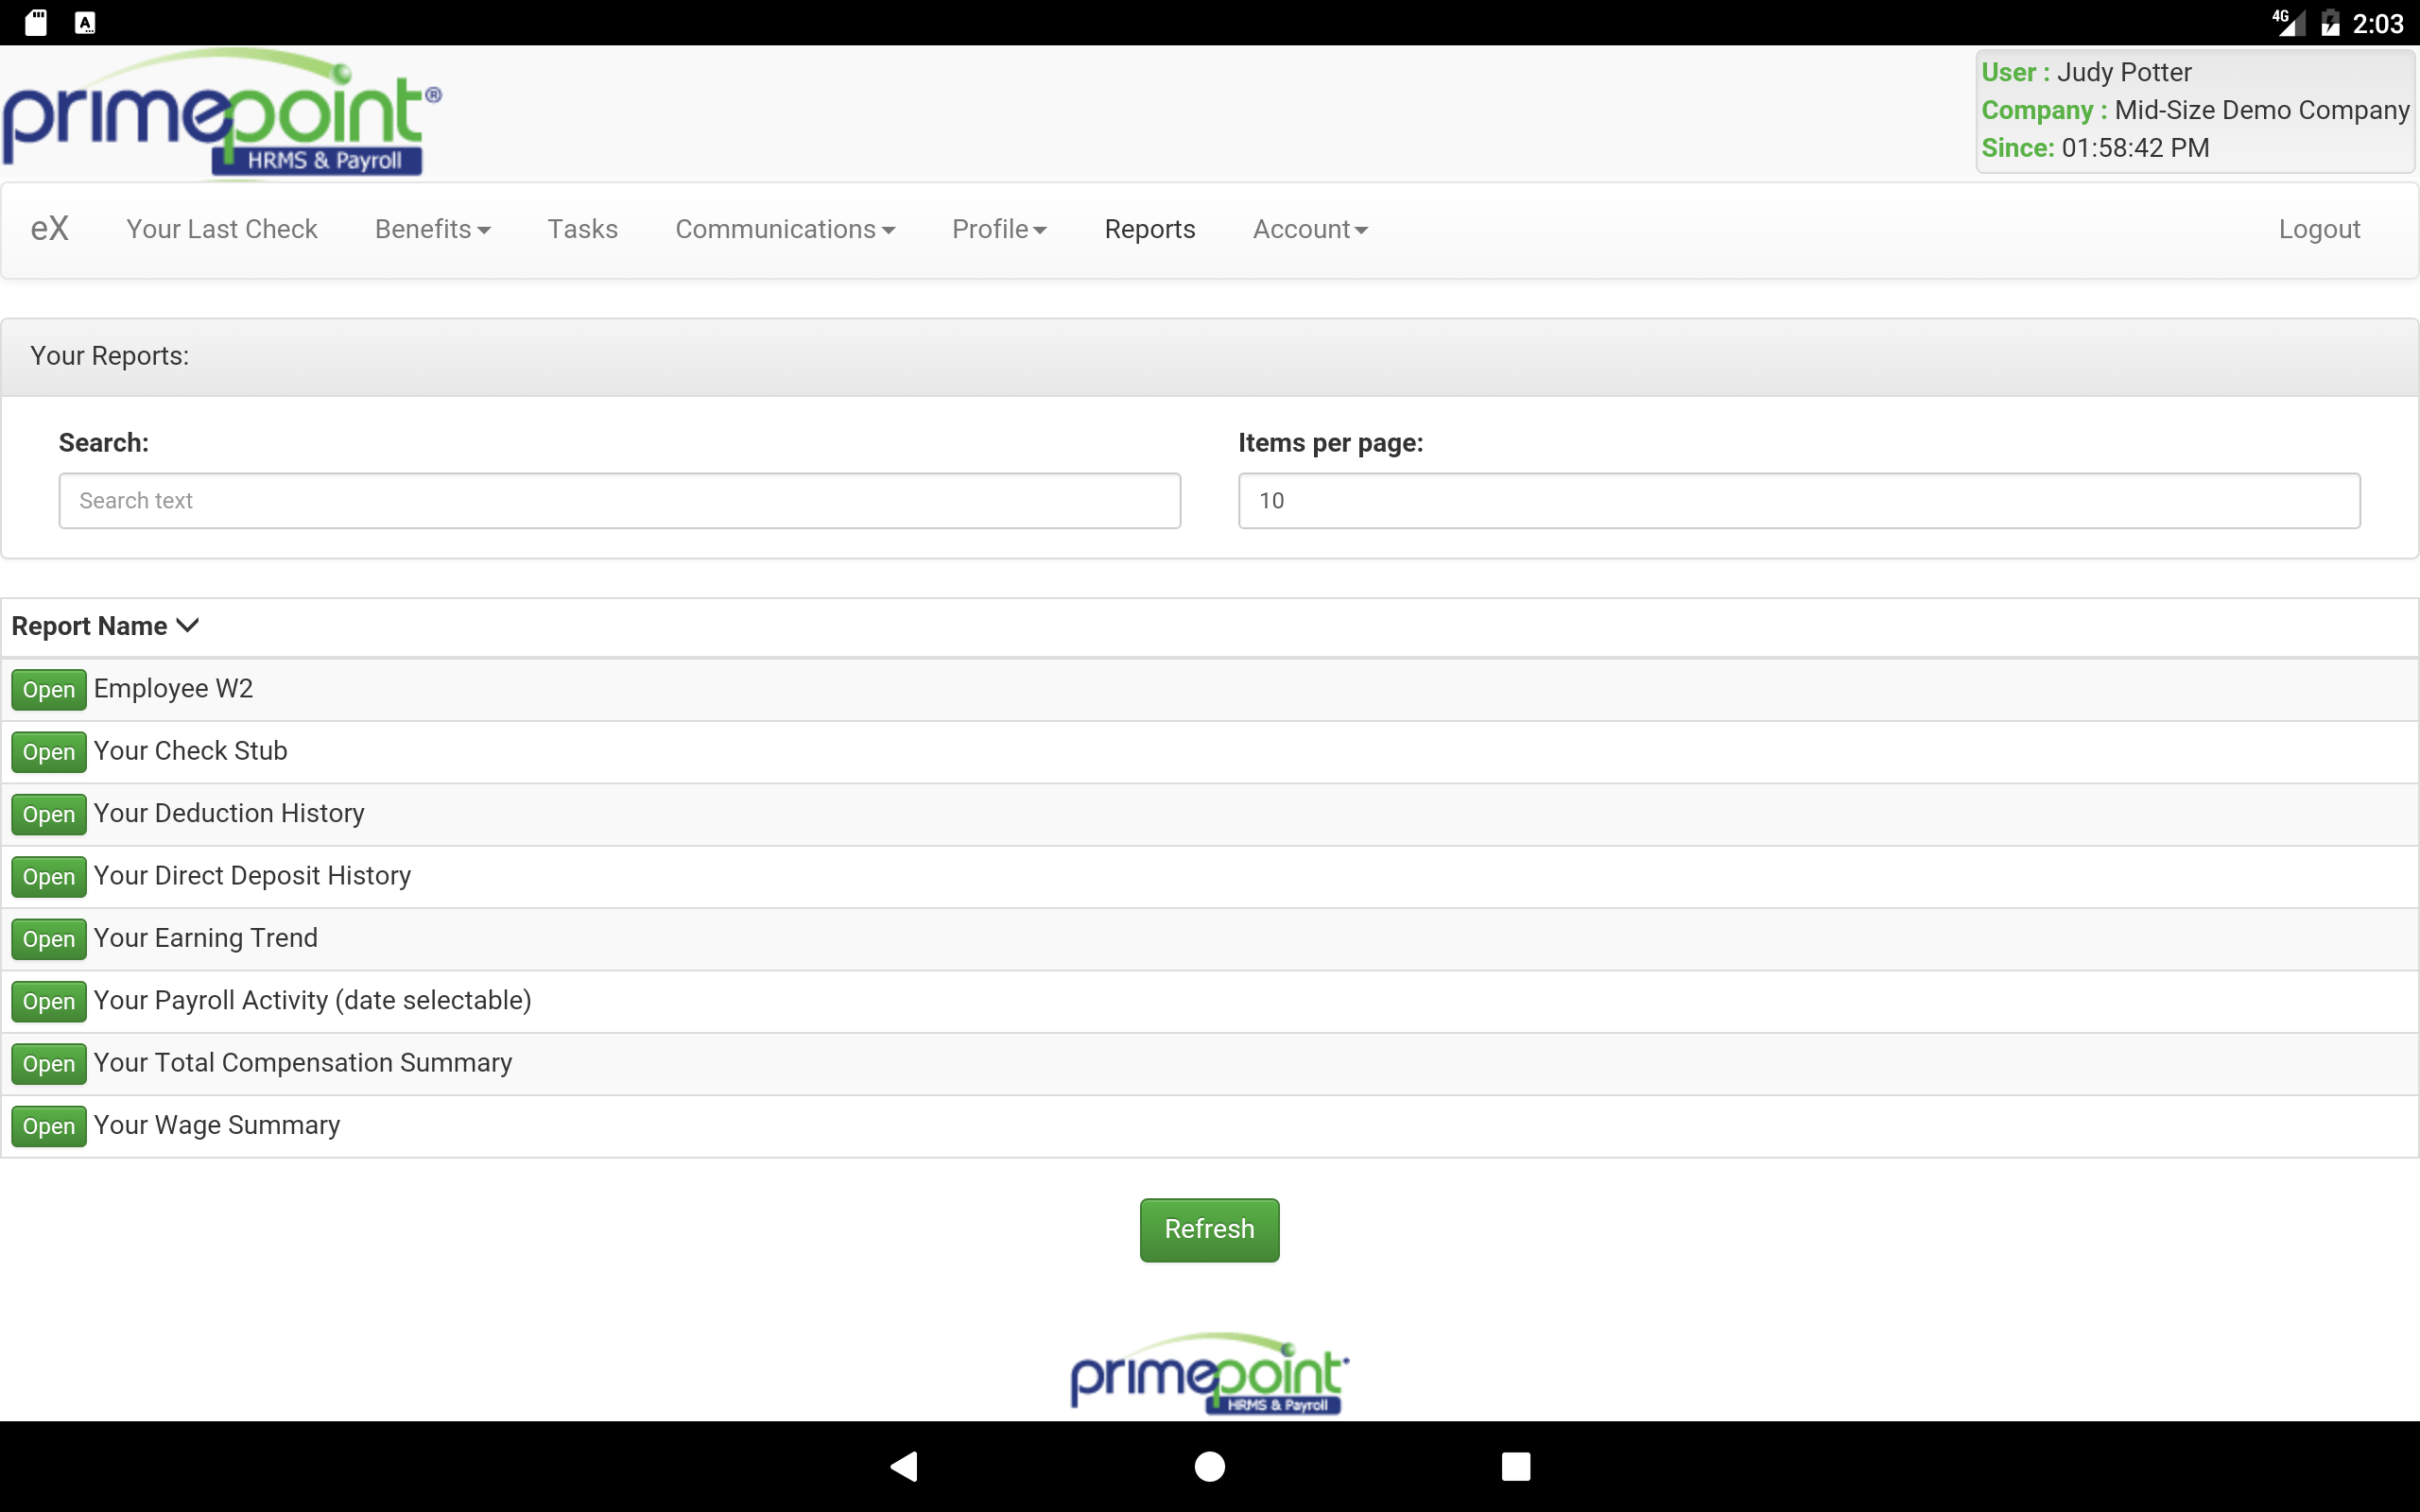Click the 'Your Deduction History' name text
This screenshot has height=1512, width=2420.
pyautogui.click(x=229, y=813)
